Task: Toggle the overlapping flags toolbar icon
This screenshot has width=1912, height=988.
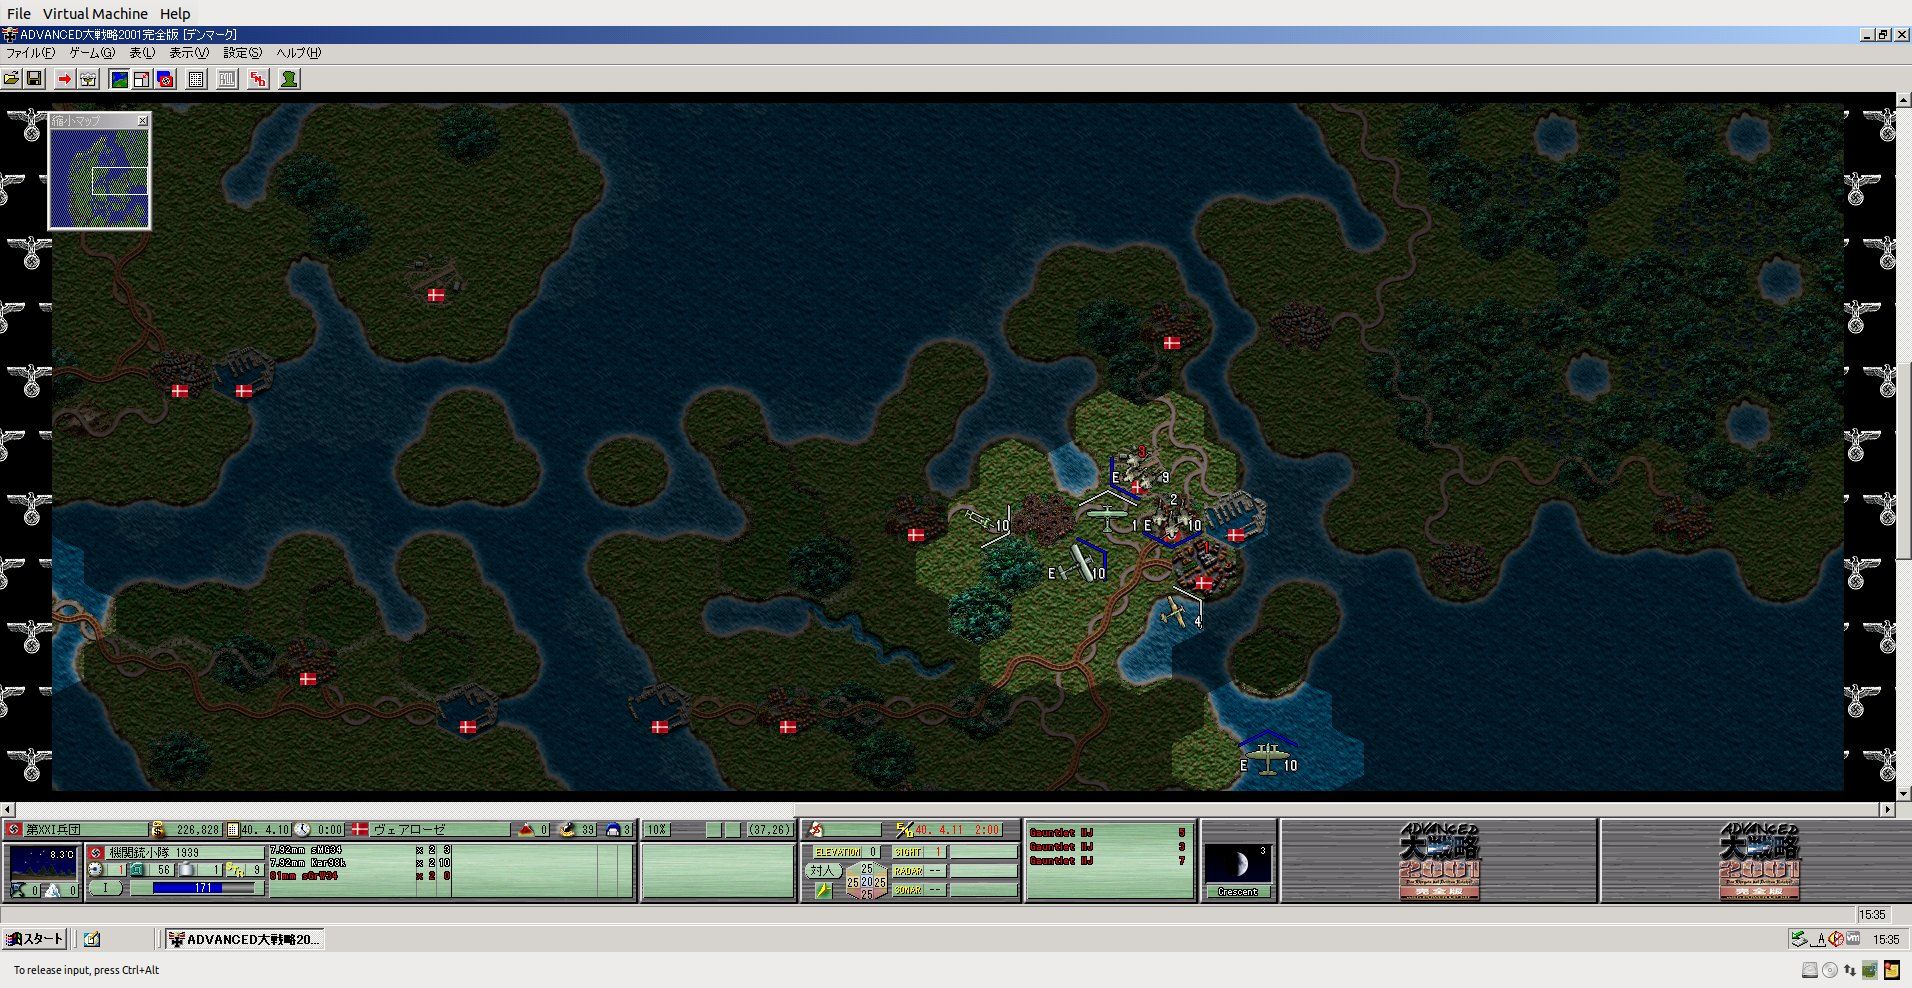Action: pos(165,79)
